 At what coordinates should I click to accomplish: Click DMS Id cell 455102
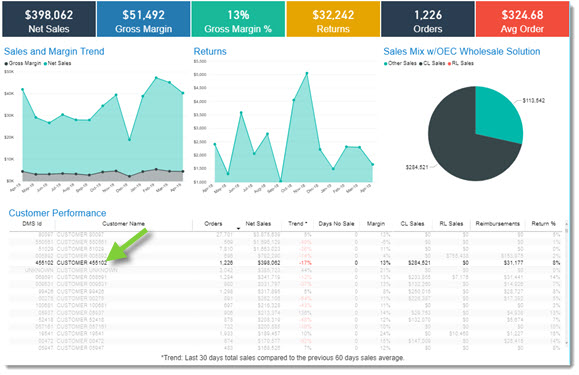point(45,263)
